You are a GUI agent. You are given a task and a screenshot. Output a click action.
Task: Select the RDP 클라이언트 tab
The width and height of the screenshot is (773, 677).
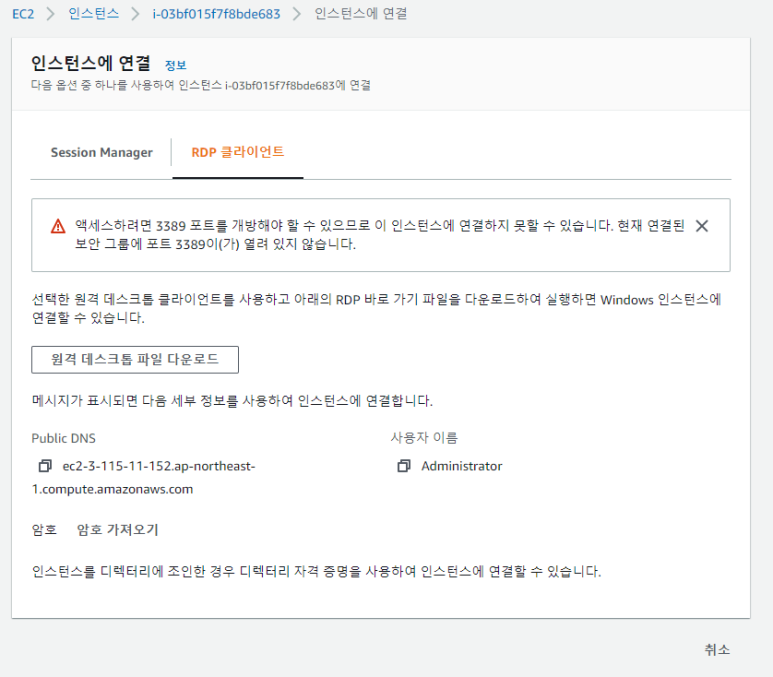click(x=238, y=152)
